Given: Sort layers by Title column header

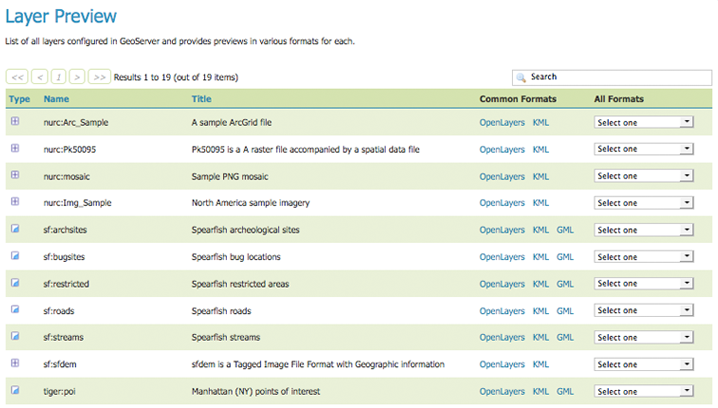Looking at the screenshot, I should [x=201, y=99].
